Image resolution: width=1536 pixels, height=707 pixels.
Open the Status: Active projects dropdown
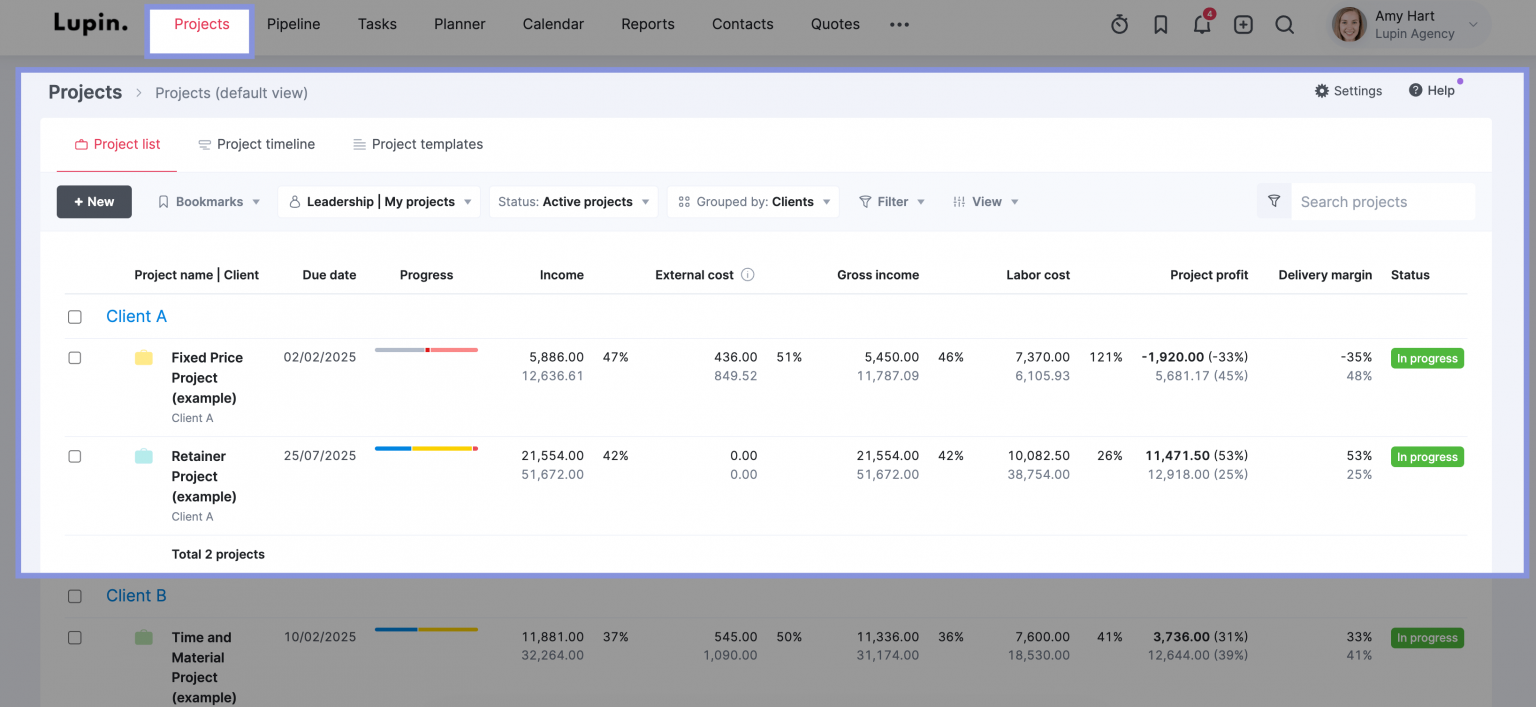pos(572,201)
